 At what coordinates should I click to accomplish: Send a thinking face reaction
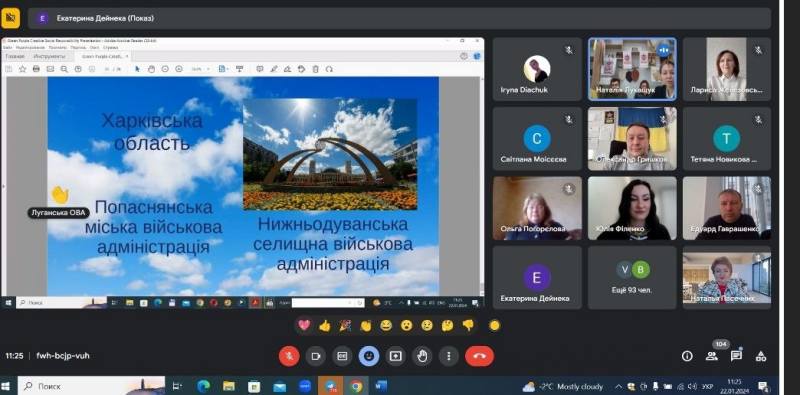click(447, 325)
